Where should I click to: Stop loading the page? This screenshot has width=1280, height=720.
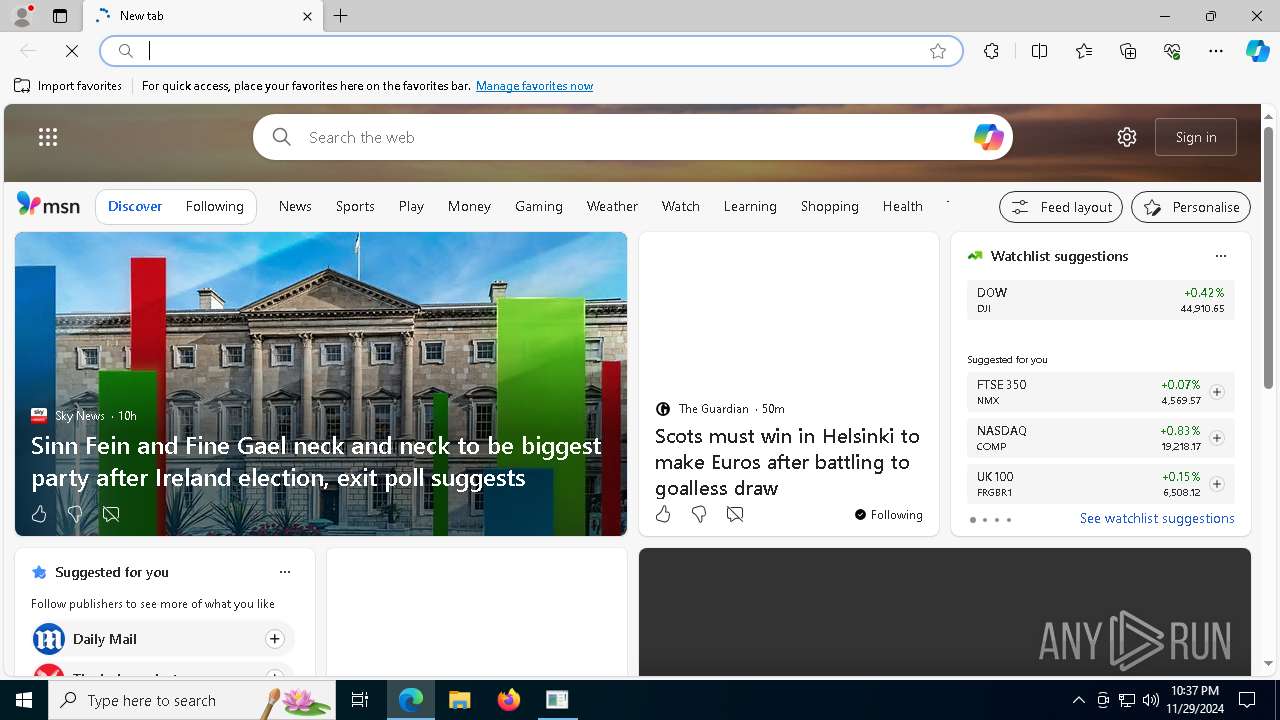[x=72, y=51]
